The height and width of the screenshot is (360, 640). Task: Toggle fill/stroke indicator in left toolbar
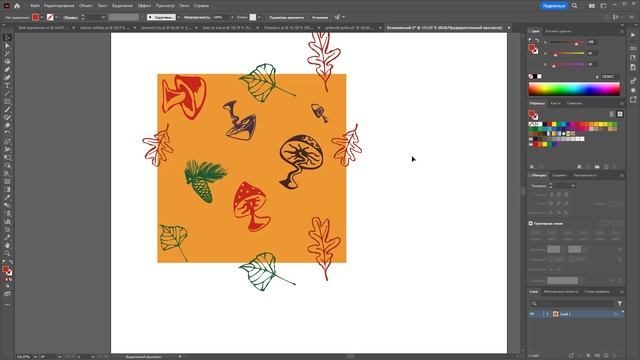(7, 271)
